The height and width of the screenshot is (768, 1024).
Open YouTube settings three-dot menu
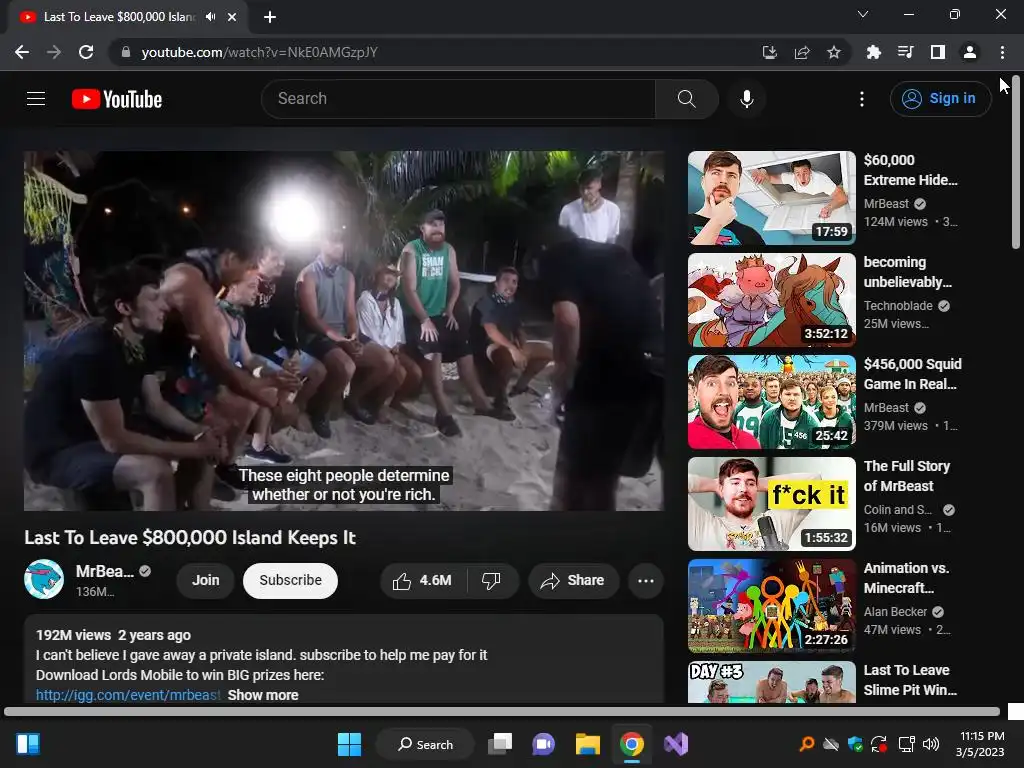(x=861, y=99)
